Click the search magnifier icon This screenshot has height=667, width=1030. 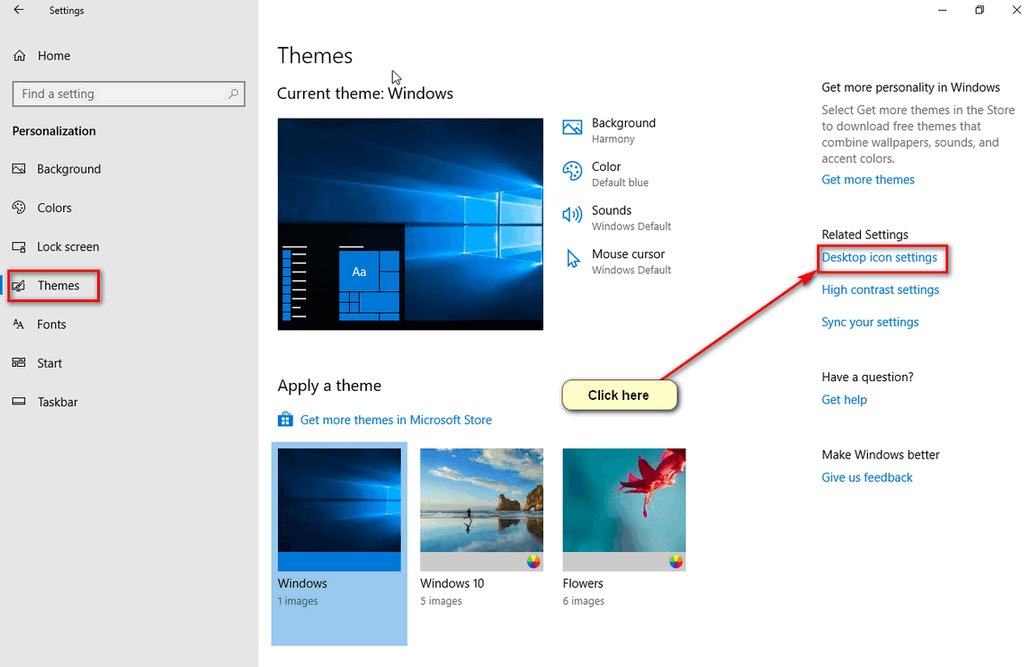point(233,93)
